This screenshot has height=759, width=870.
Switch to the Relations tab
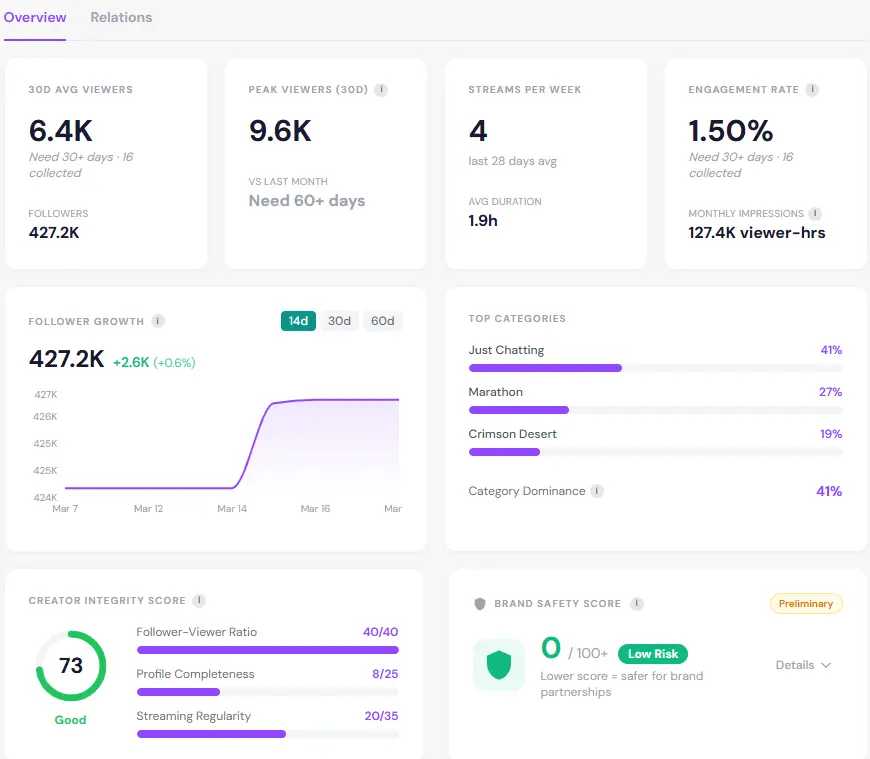tap(120, 17)
